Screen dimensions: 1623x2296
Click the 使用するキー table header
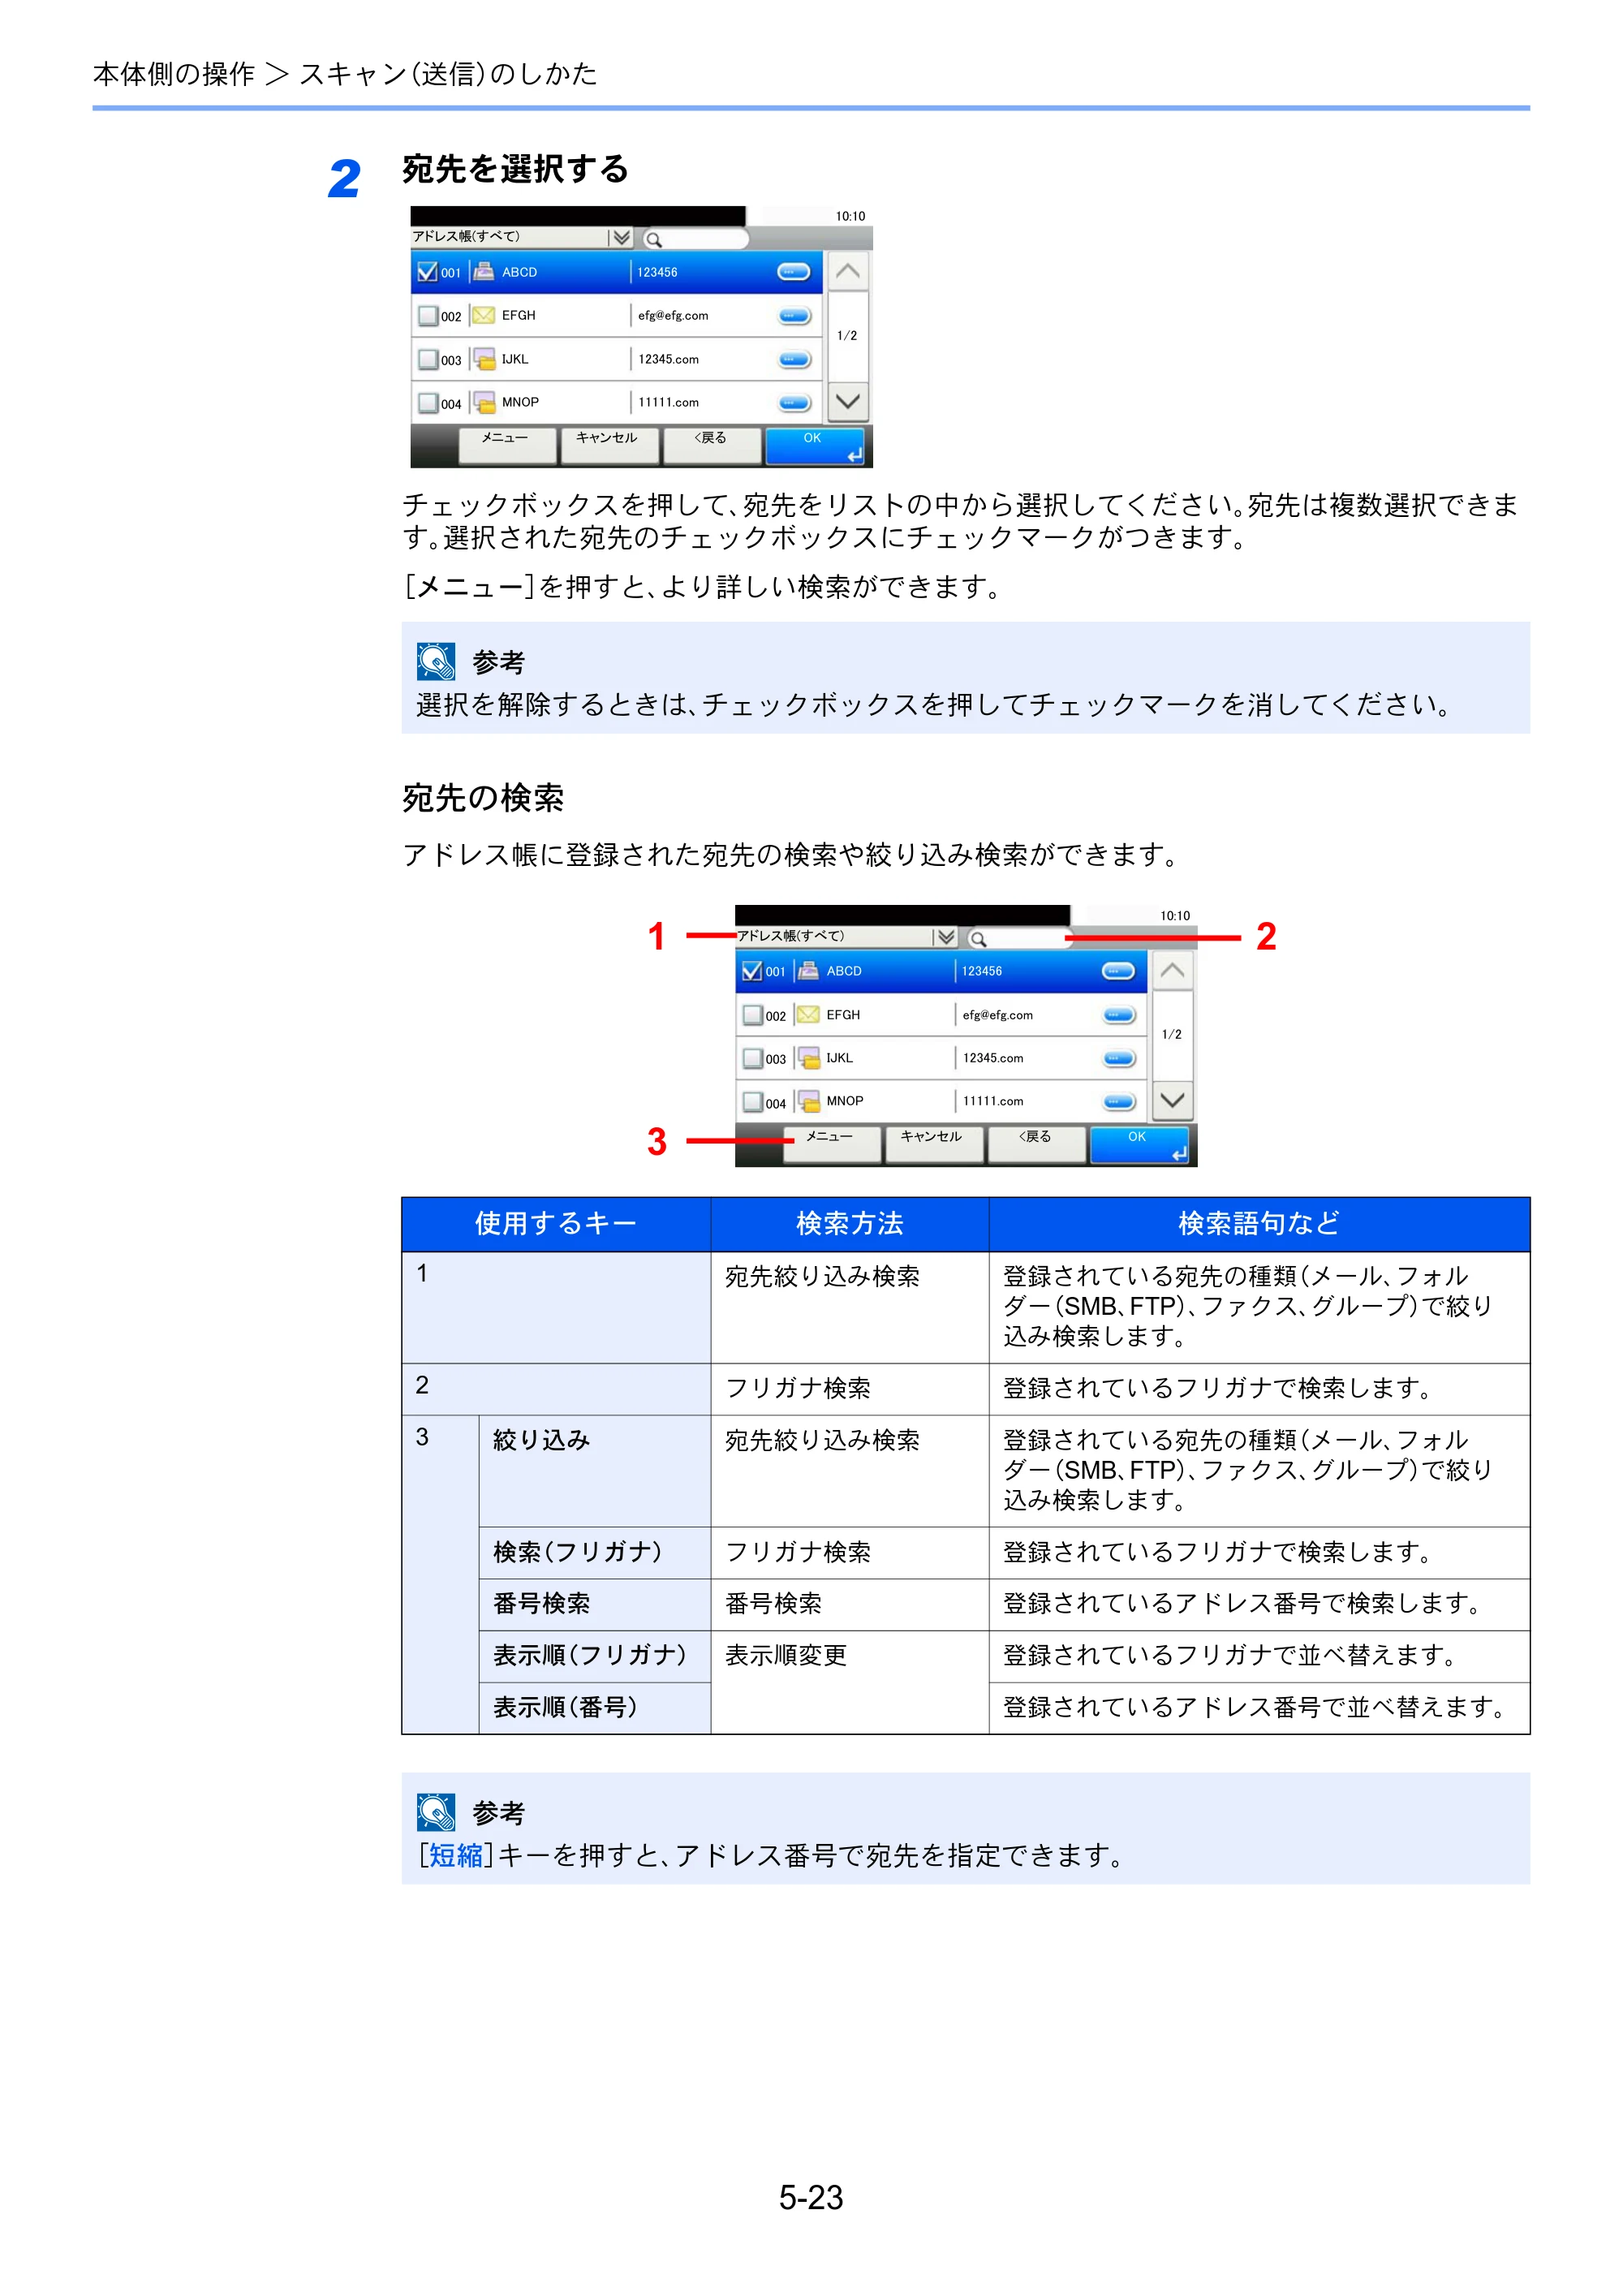pos(556,1224)
